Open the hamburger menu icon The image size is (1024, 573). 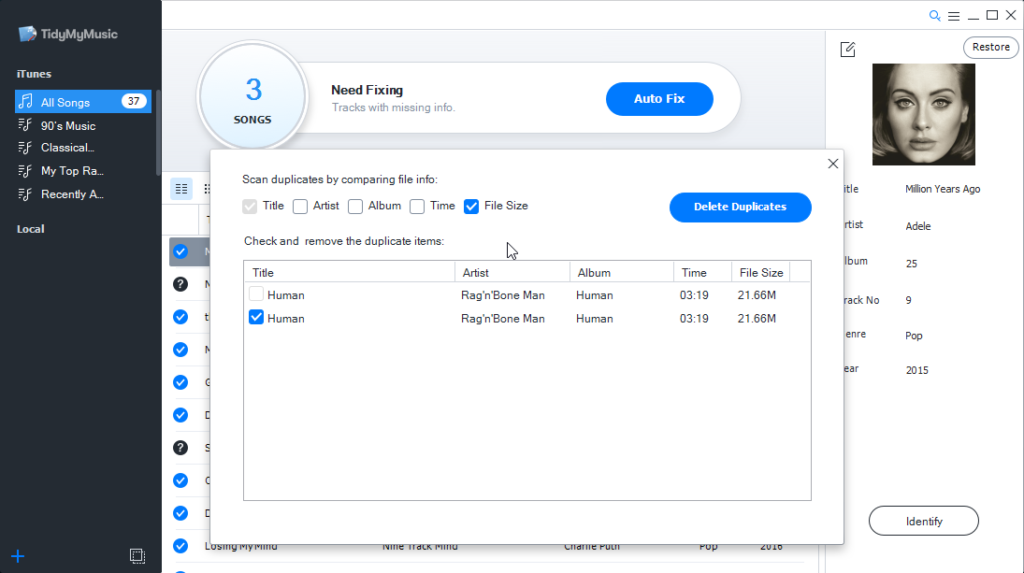click(x=954, y=15)
